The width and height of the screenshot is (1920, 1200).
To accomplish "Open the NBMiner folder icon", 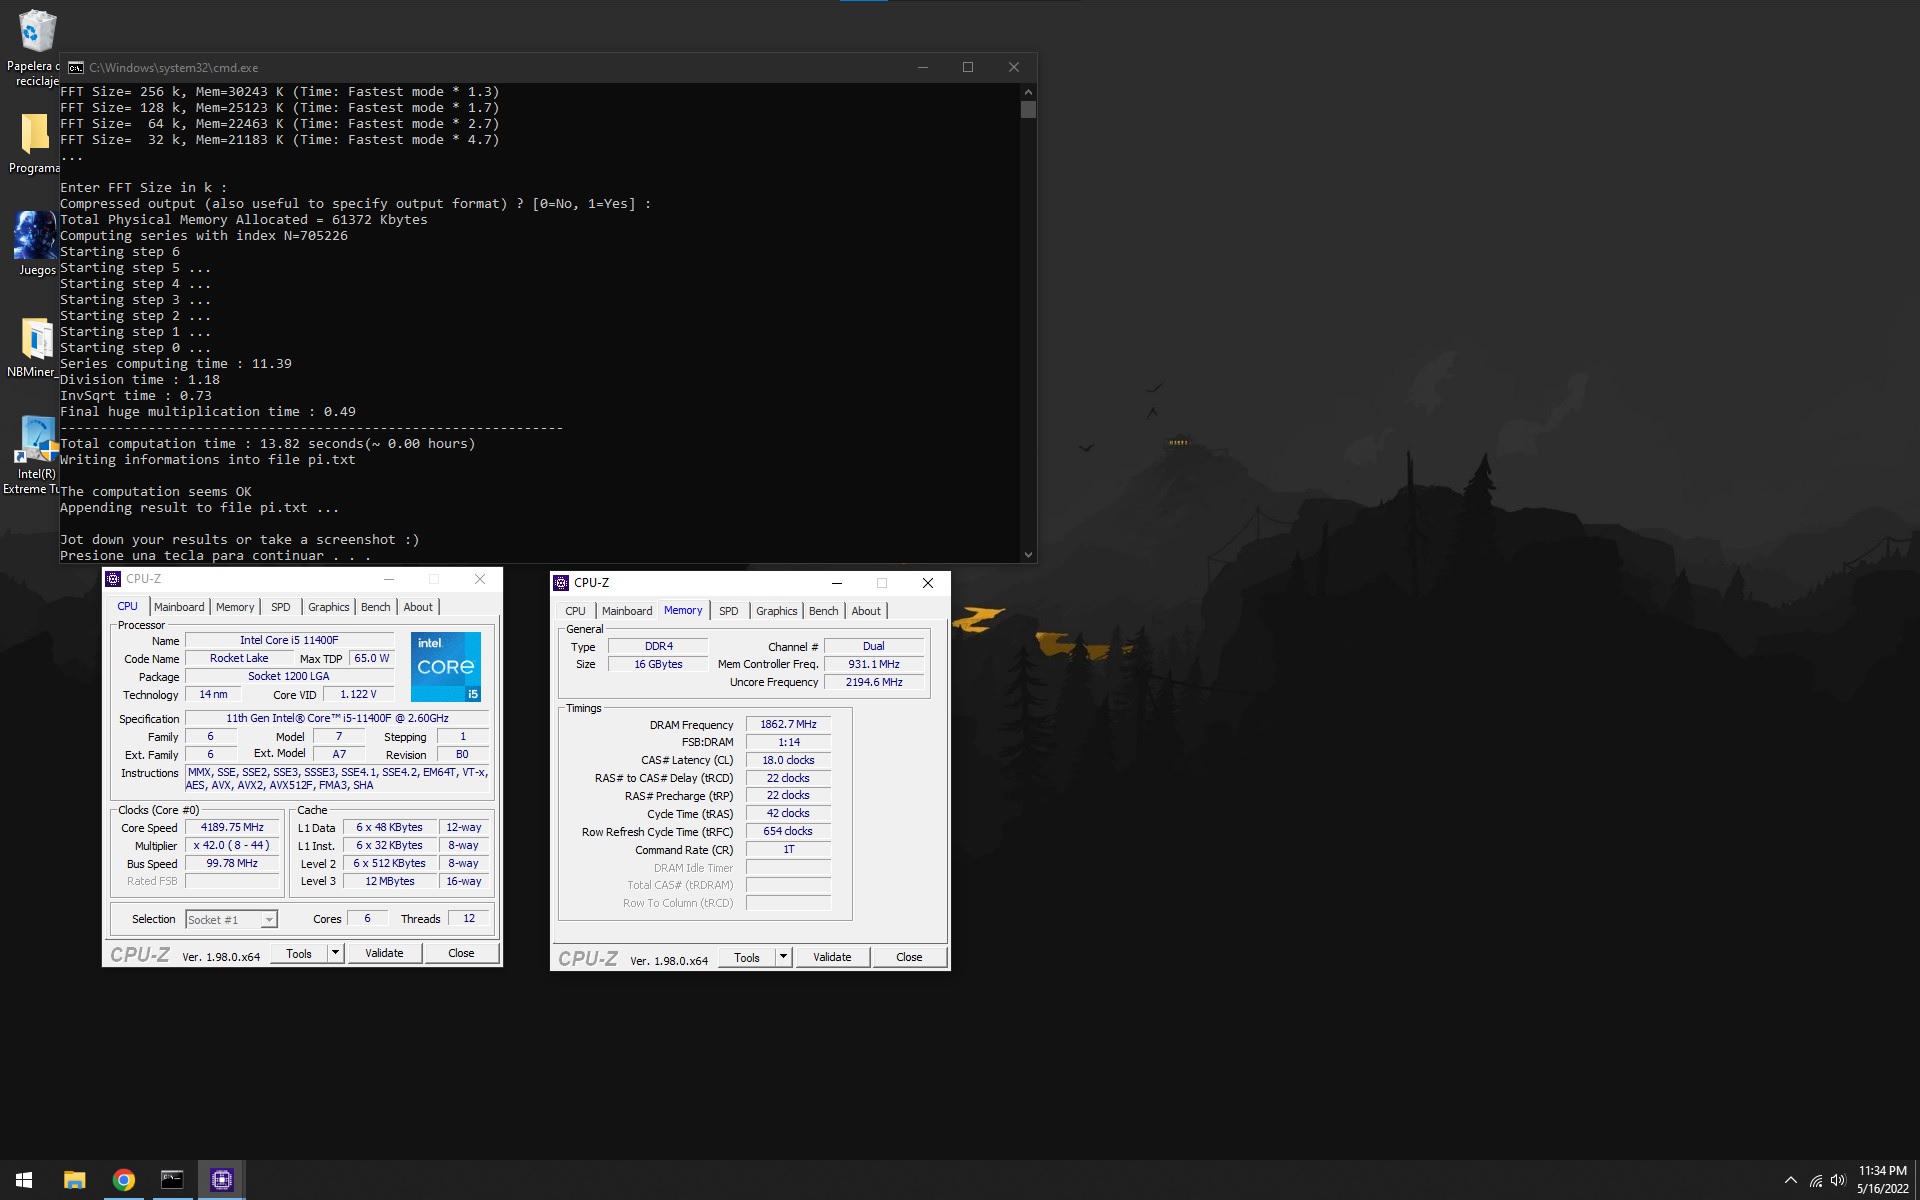I will pos(34,348).
